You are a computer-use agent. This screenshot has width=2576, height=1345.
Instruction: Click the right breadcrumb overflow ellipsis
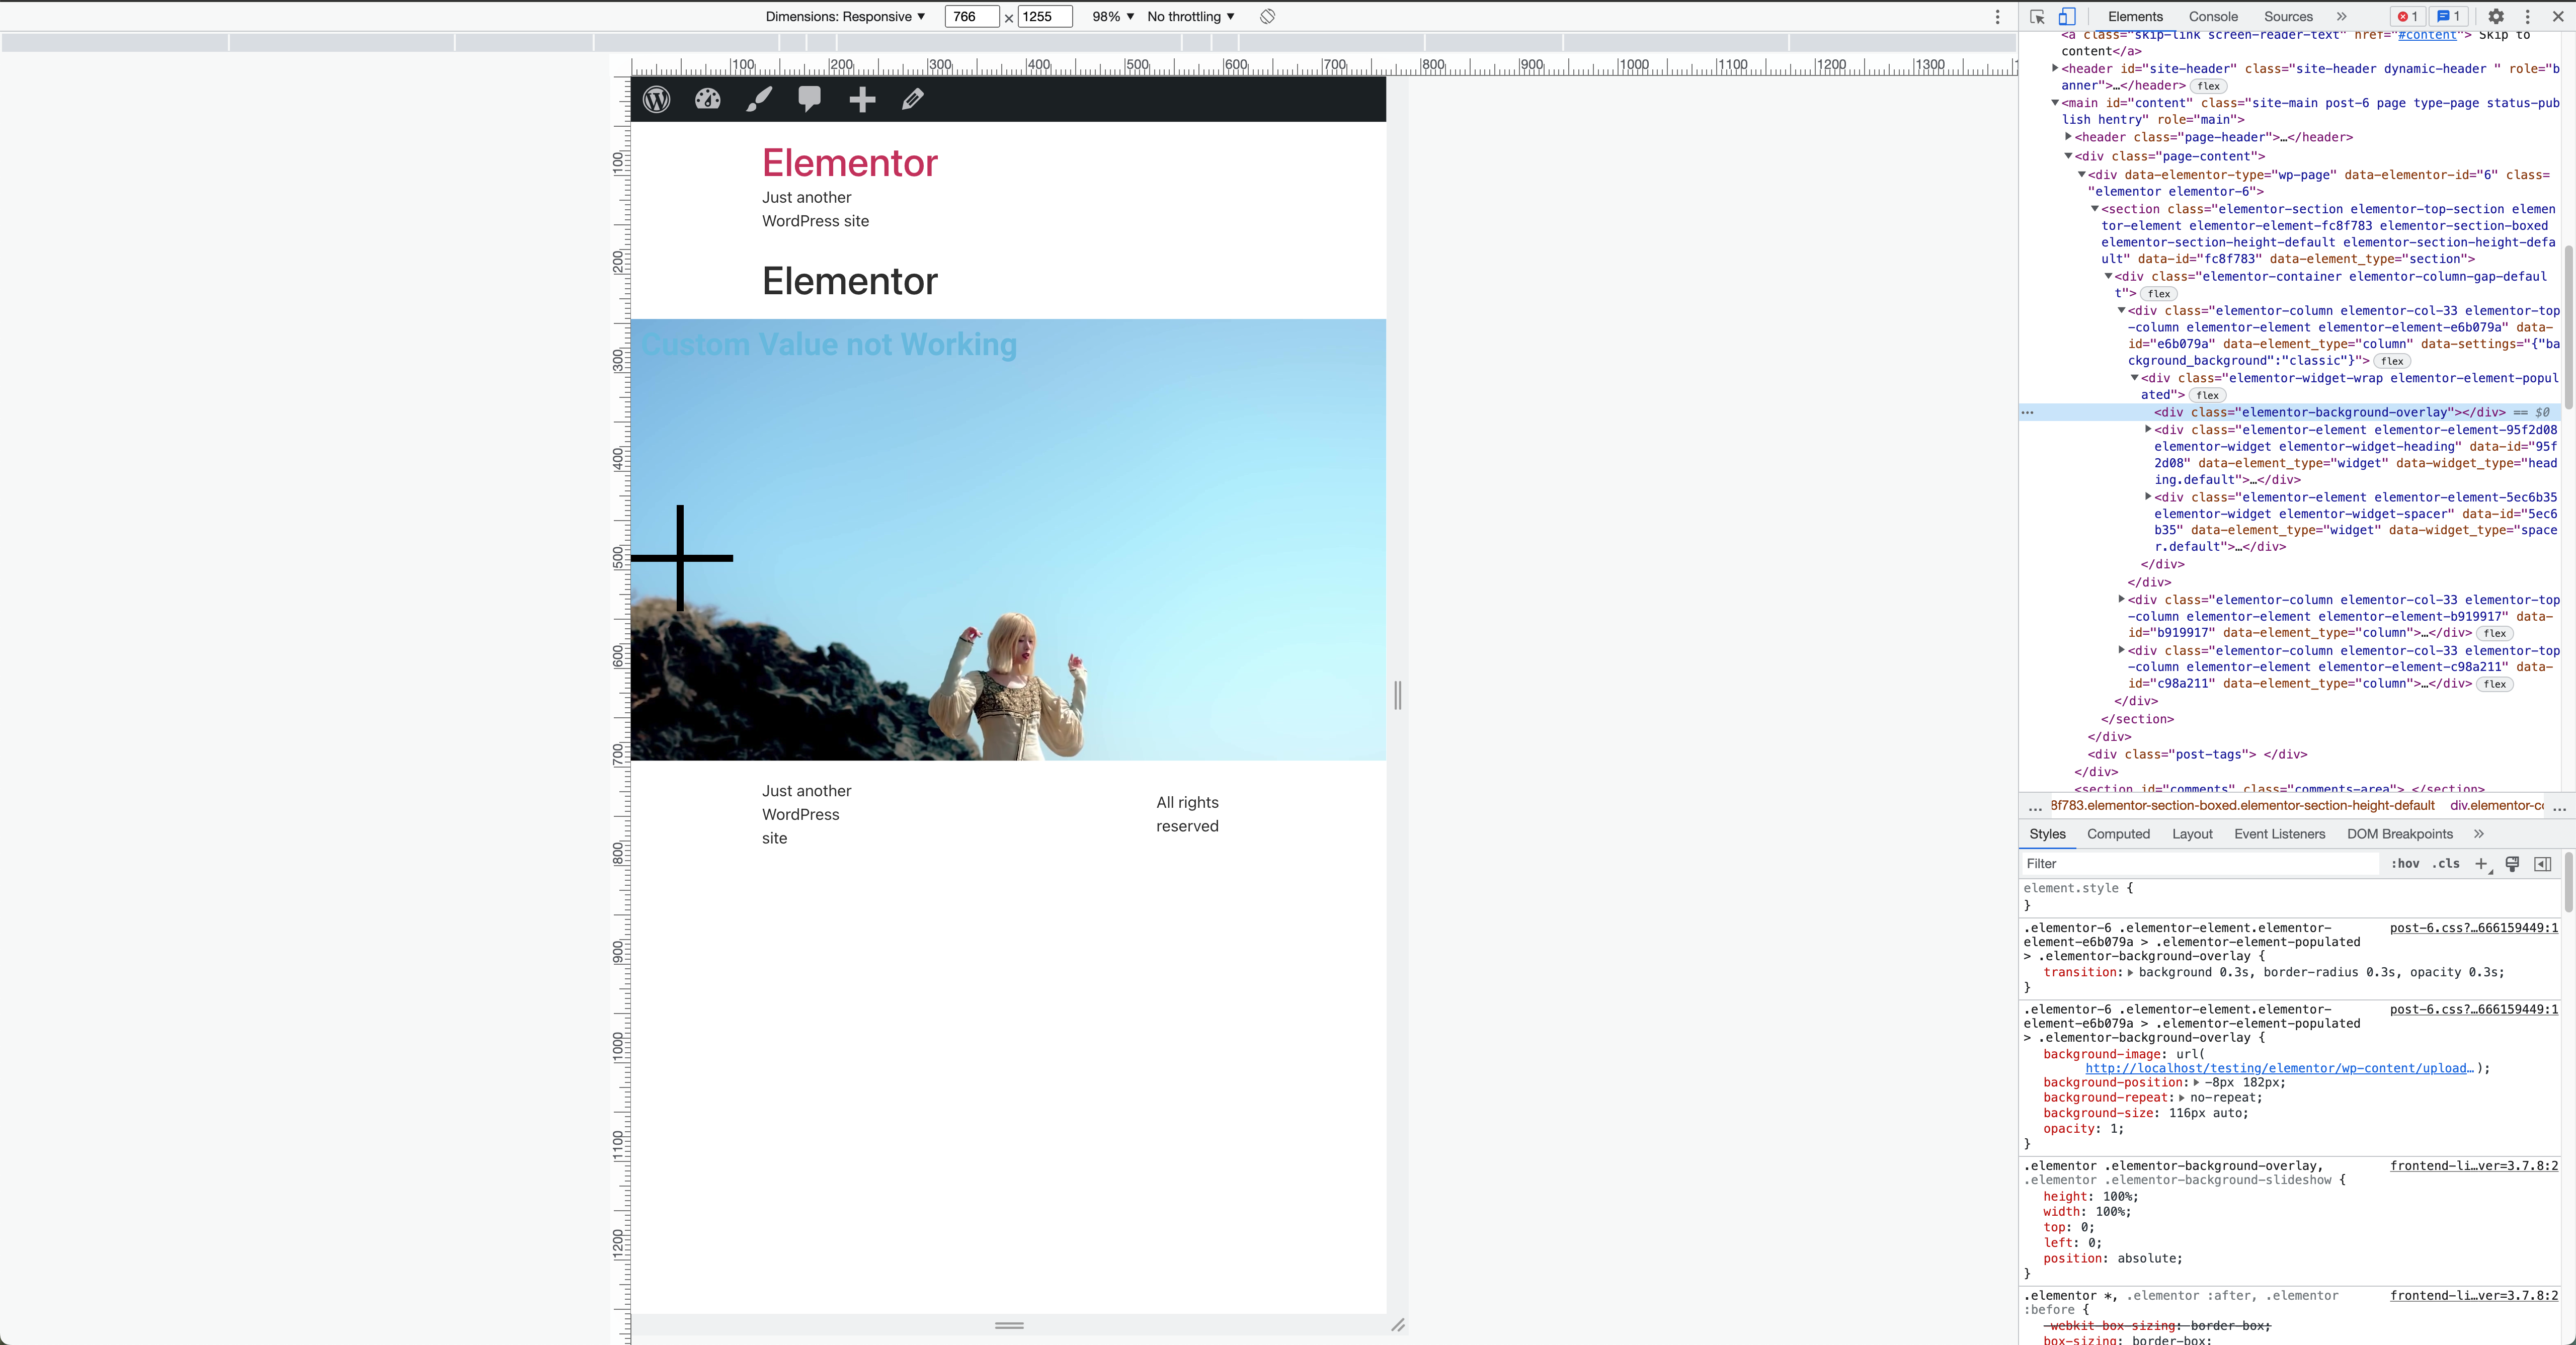coord(2559,807)
